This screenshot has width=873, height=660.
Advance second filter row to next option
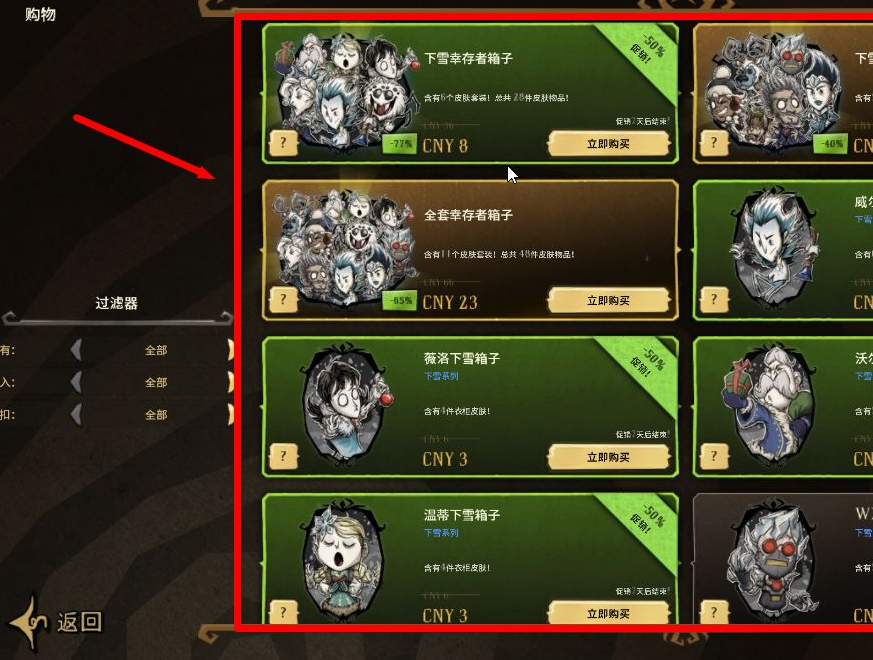[x=230, y=383]
